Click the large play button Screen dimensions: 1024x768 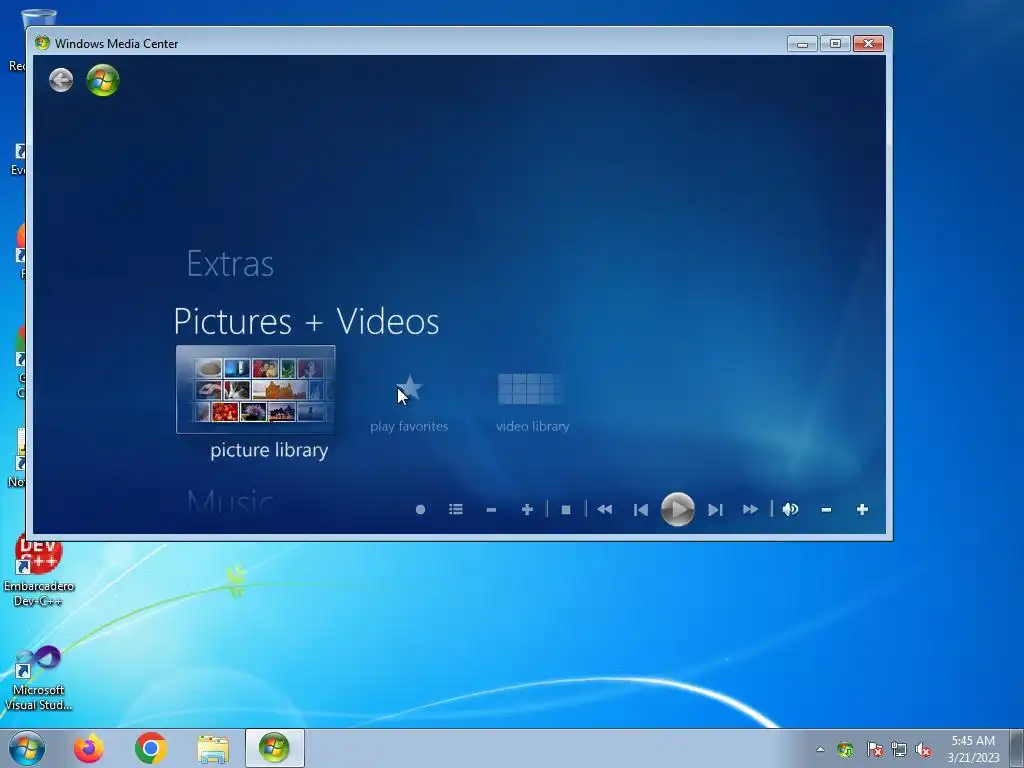coord(677,509)
